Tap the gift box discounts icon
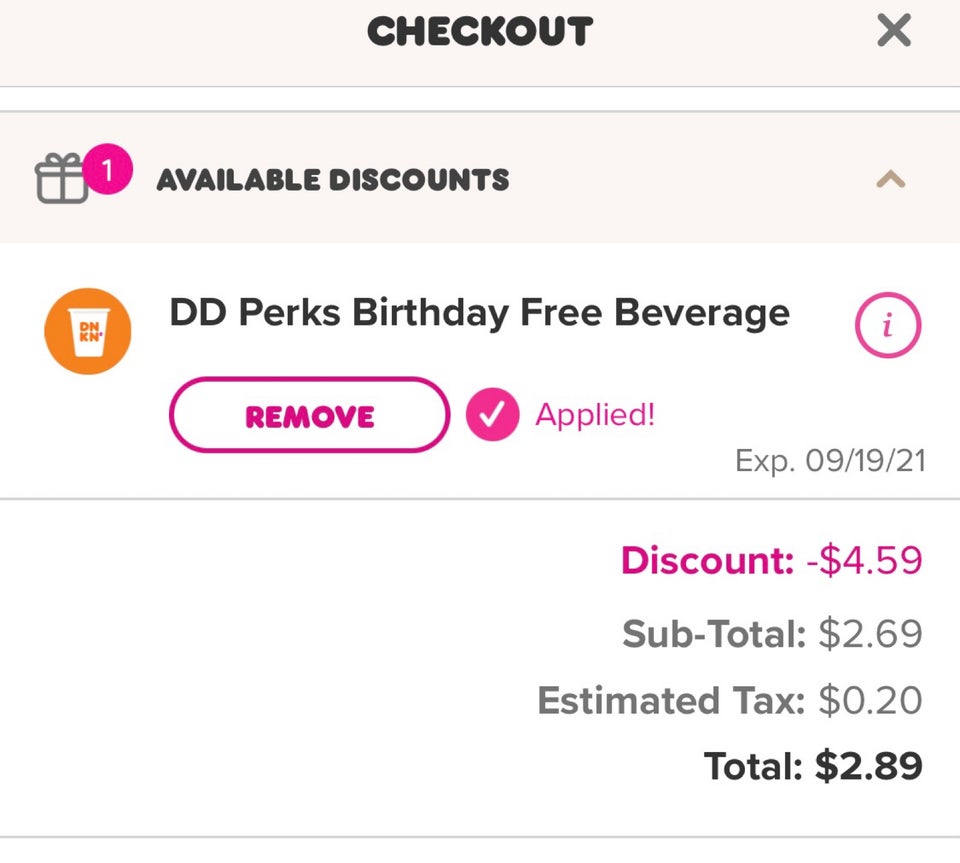 [x=62, y=180]
